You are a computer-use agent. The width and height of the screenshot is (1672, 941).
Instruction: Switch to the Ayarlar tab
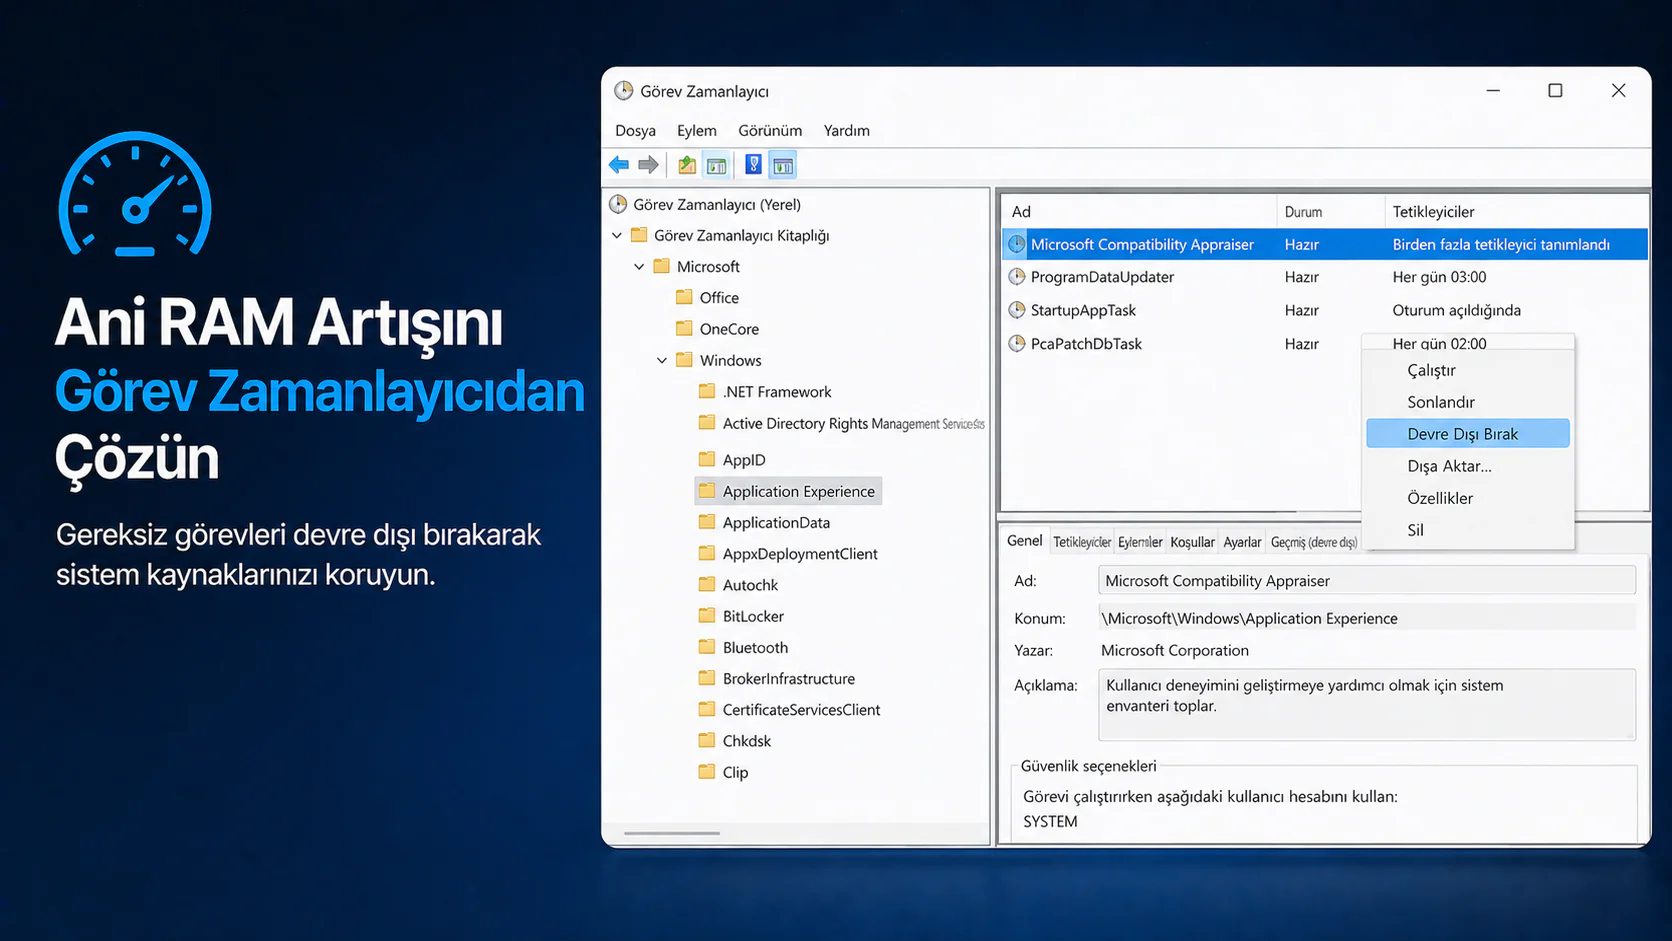click(1242, 542)
